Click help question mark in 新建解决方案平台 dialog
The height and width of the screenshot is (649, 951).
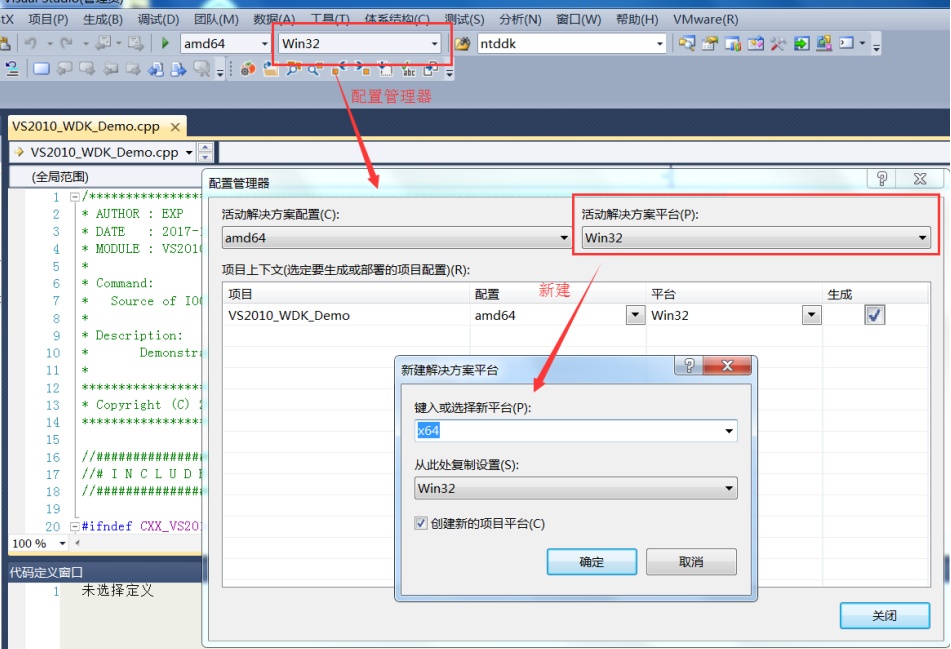click(689, 365)
